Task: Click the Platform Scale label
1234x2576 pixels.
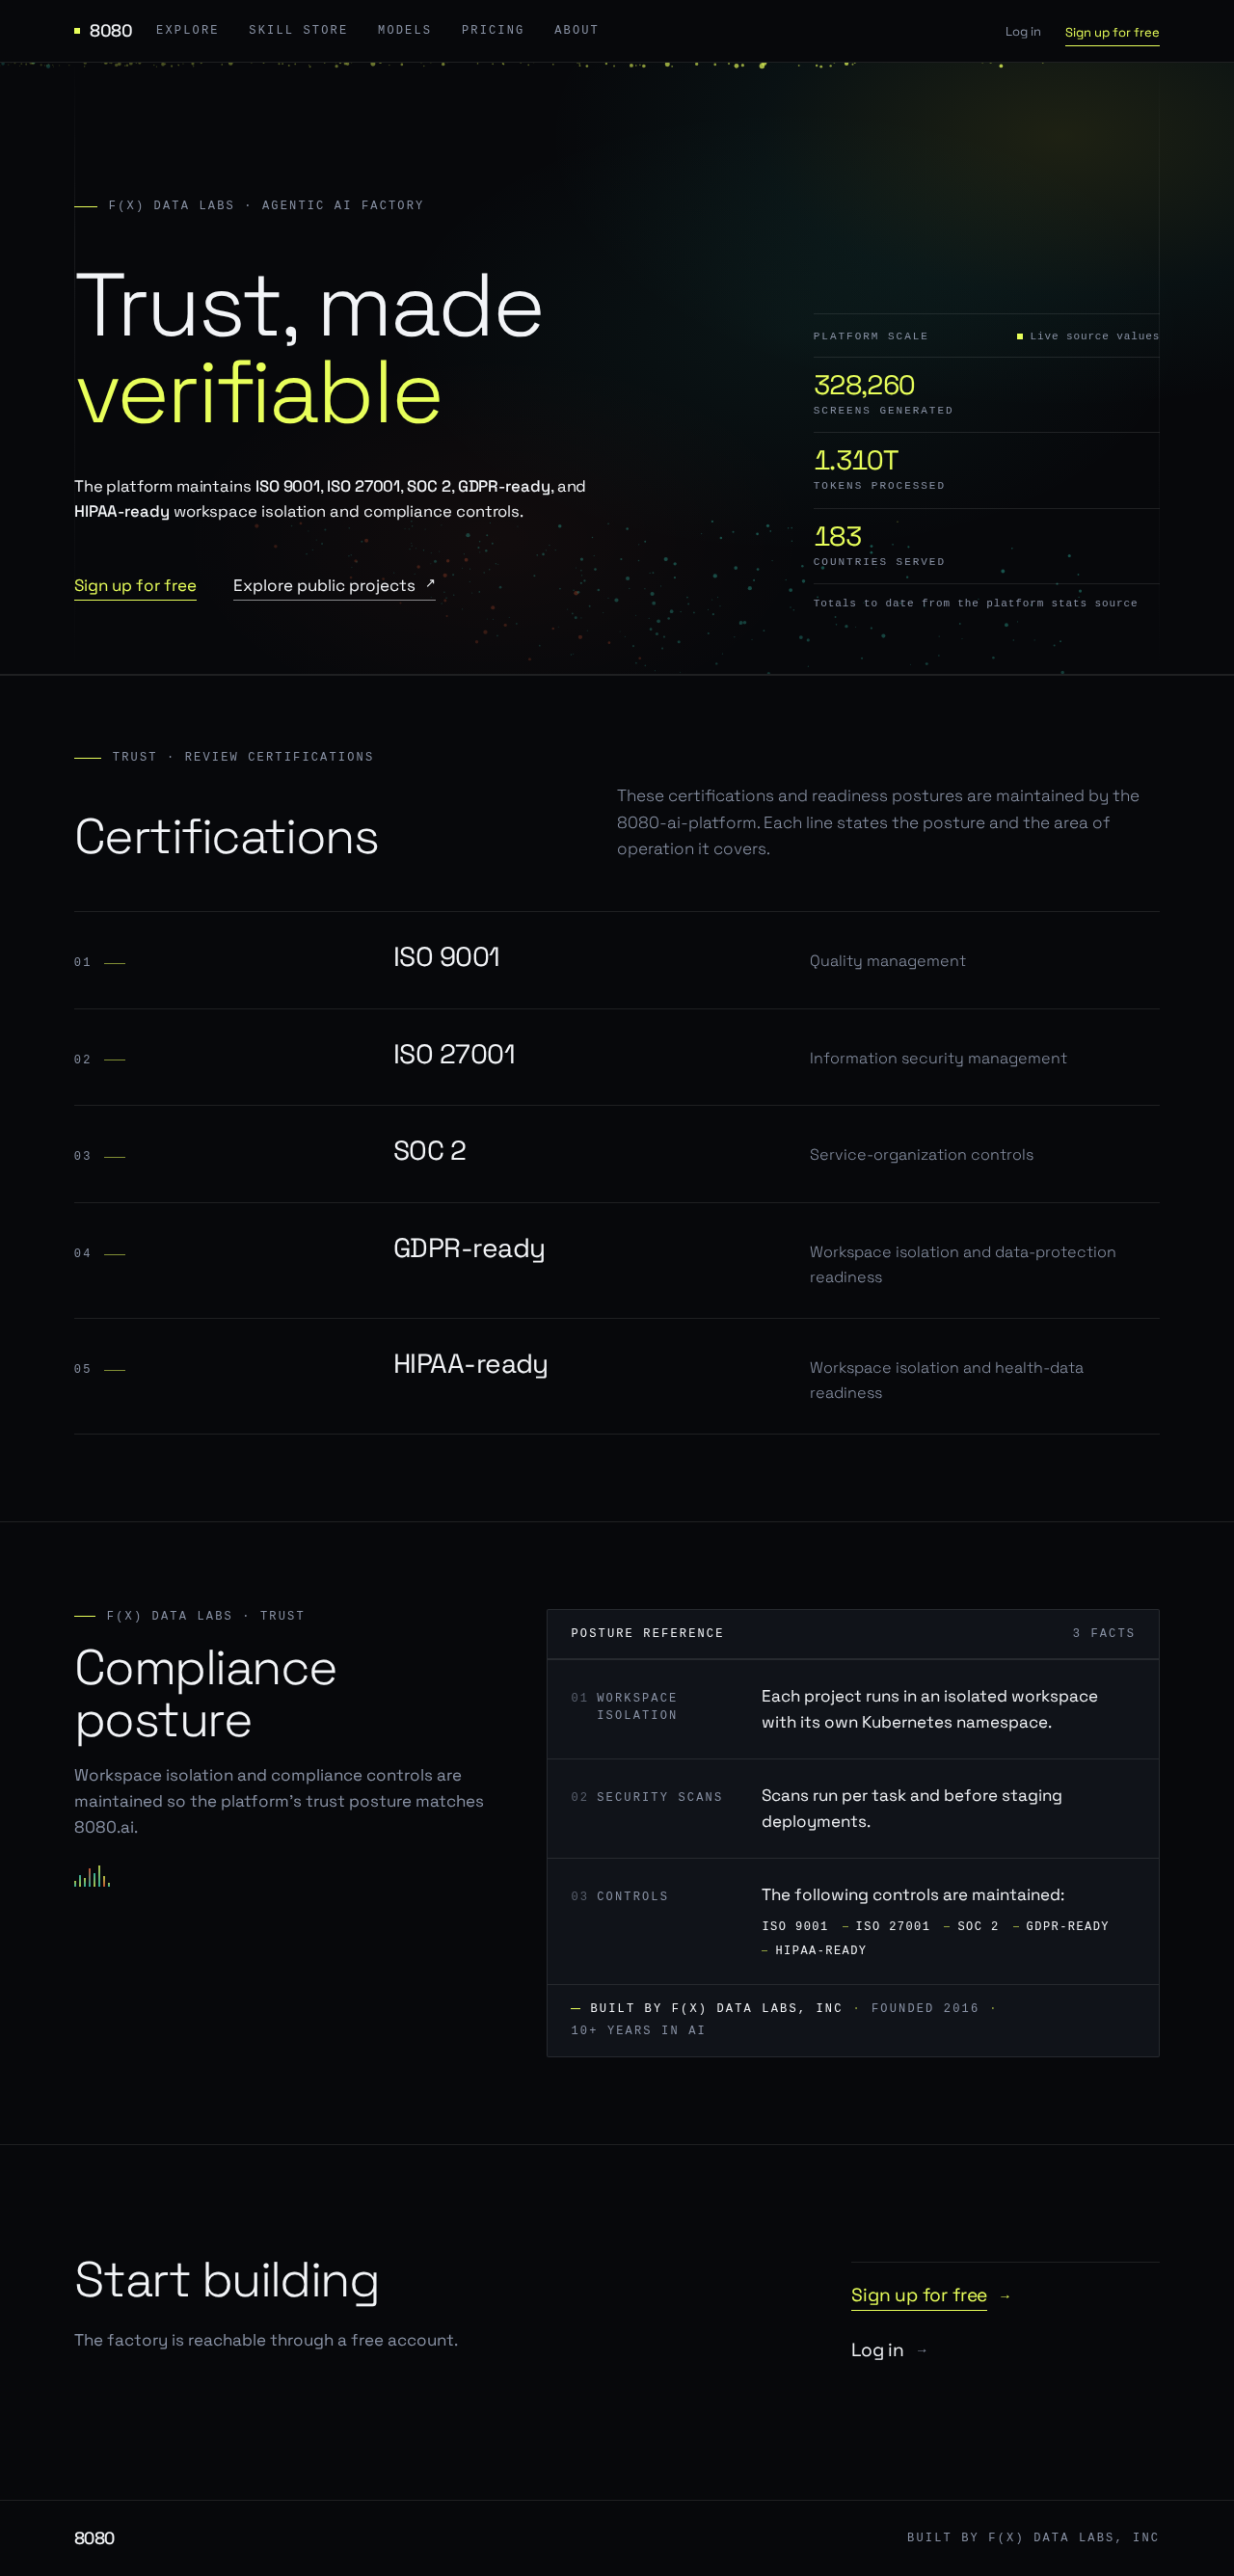Action: pos(870,336)
